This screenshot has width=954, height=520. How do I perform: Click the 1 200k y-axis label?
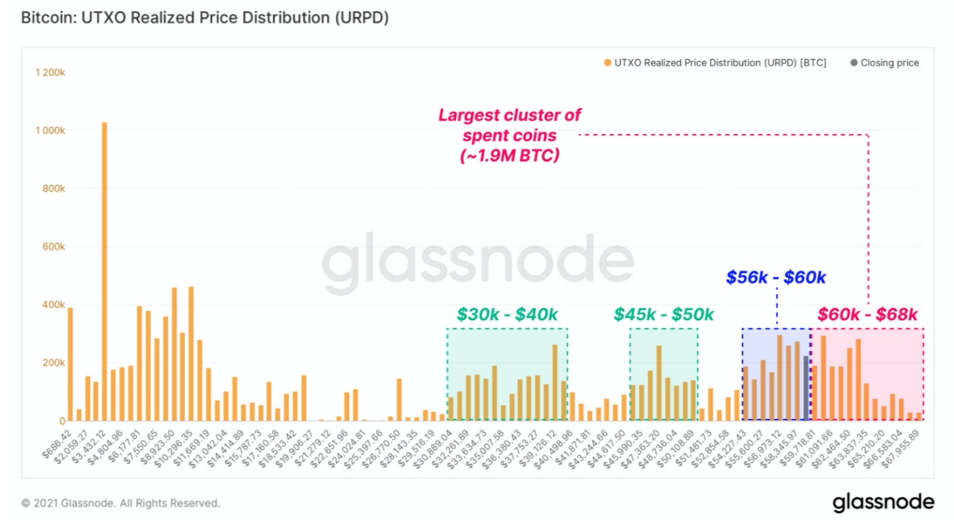point(50,72)
